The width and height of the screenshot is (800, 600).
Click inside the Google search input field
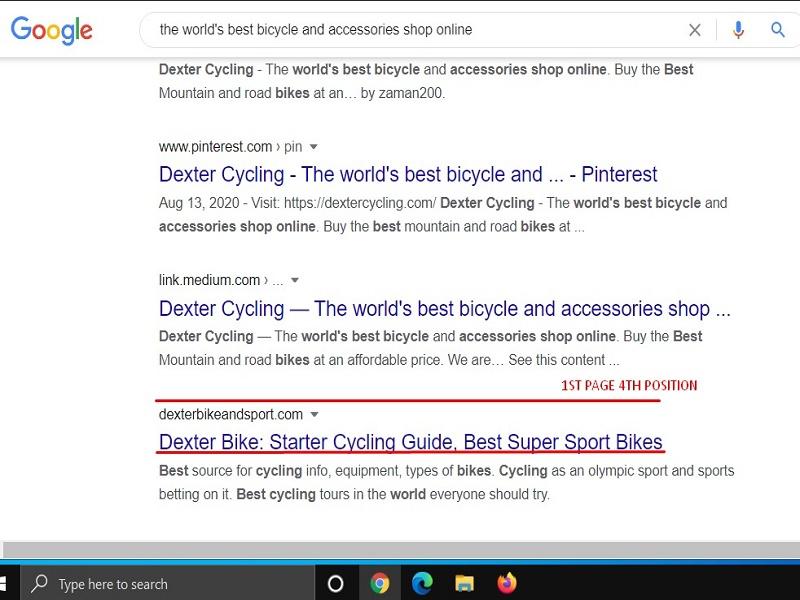click(x=400, y=31)
